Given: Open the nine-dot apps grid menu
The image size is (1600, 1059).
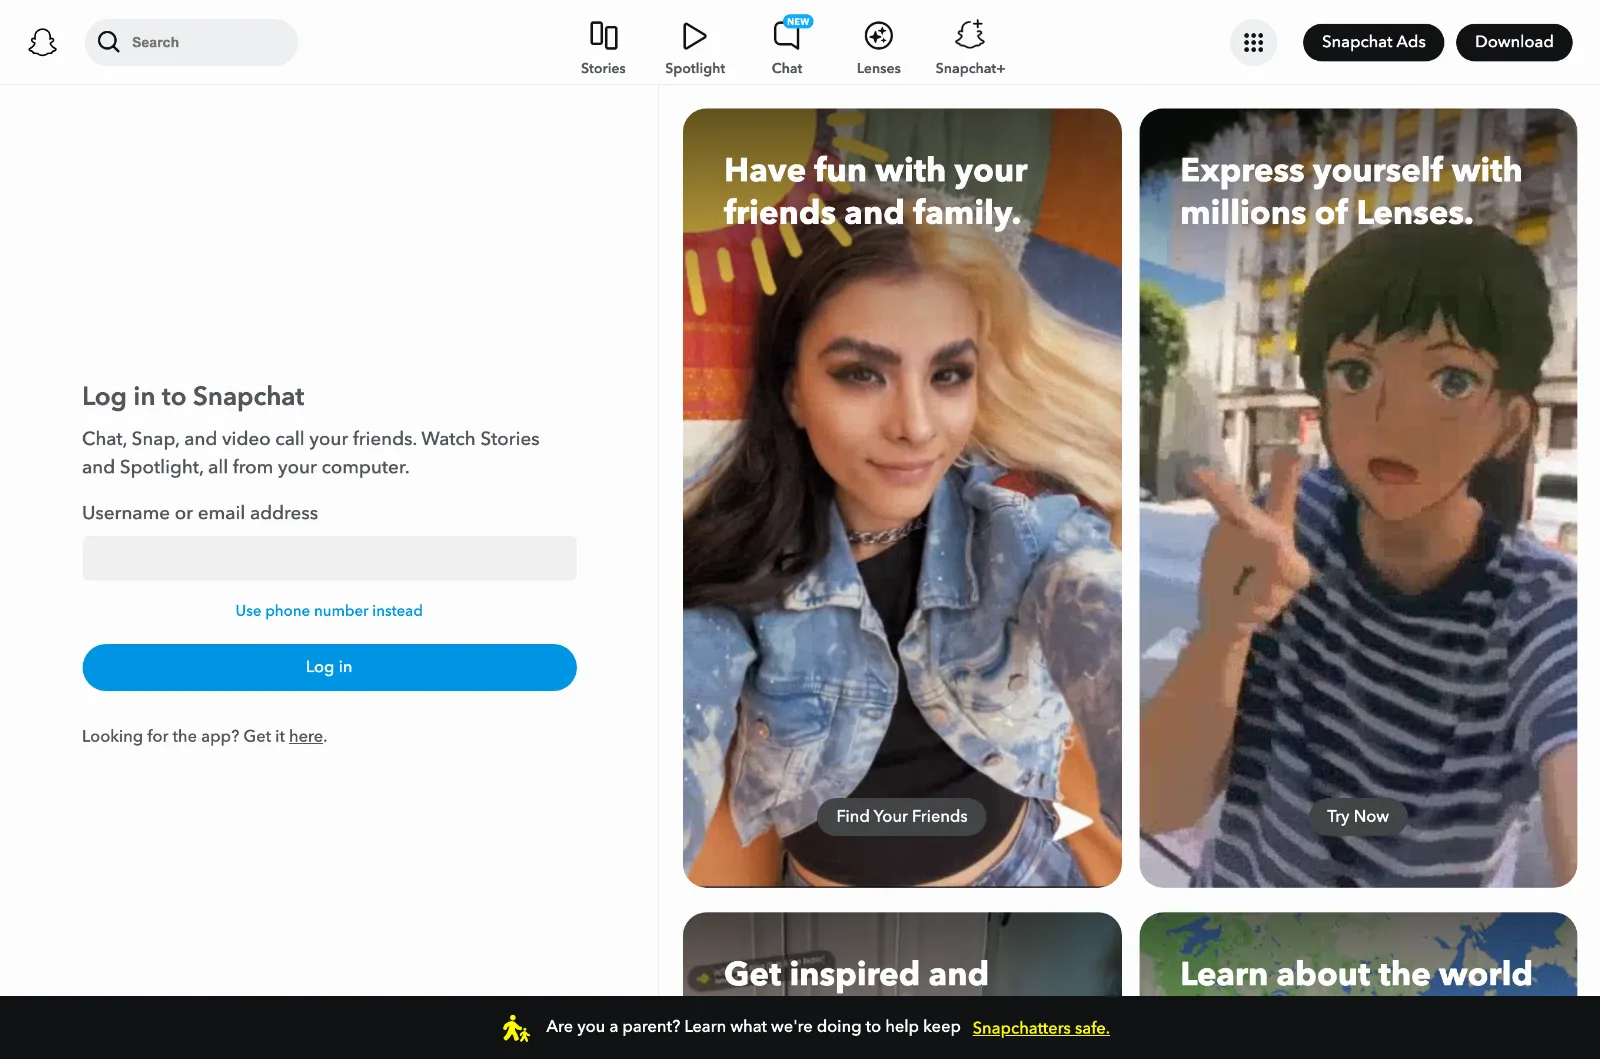Looking at the screenshot, I should [1253, 42].
